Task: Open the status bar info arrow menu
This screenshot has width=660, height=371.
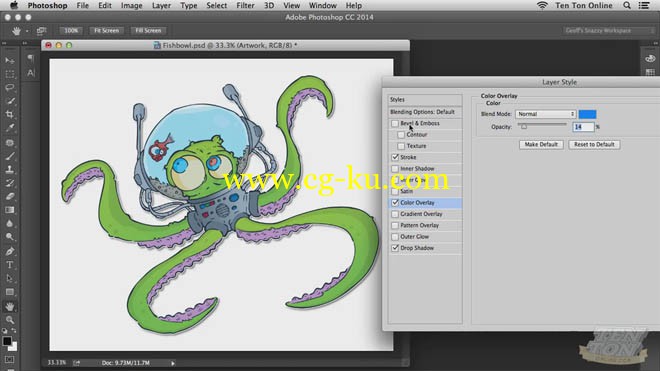Action: tap(173, 363)
